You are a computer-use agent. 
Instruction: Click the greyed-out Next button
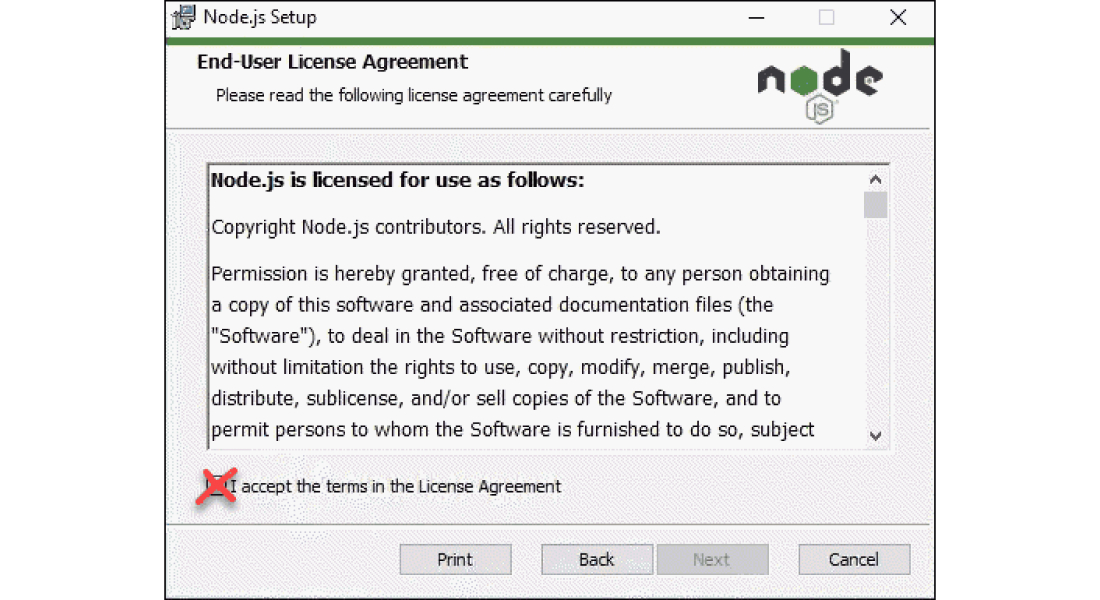click(x=712, y=559)
